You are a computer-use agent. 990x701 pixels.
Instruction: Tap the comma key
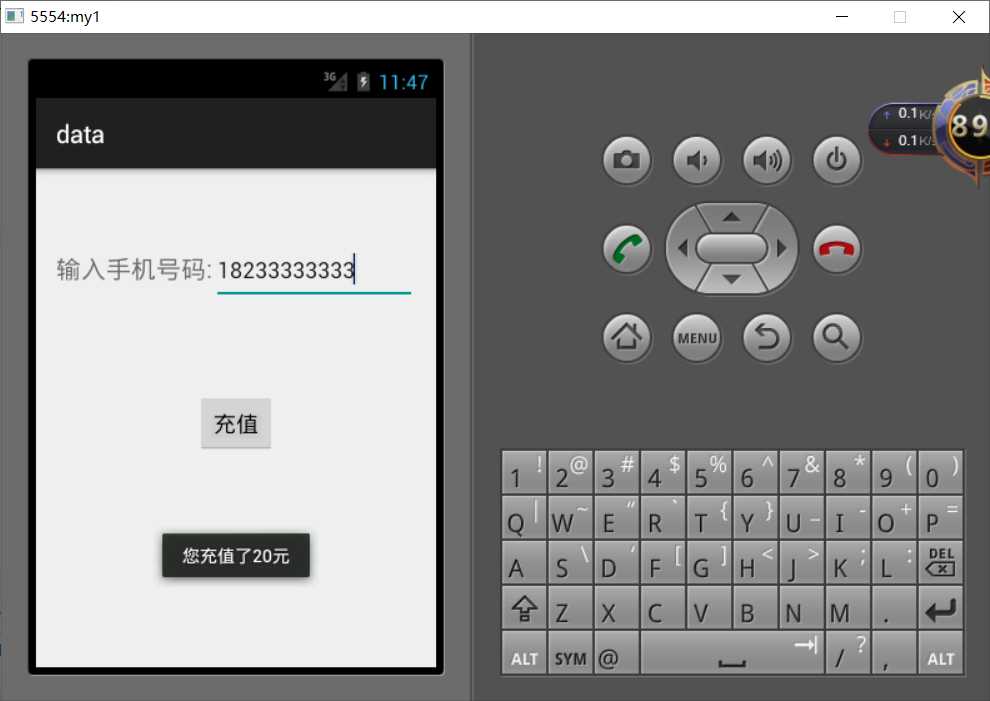894,653
